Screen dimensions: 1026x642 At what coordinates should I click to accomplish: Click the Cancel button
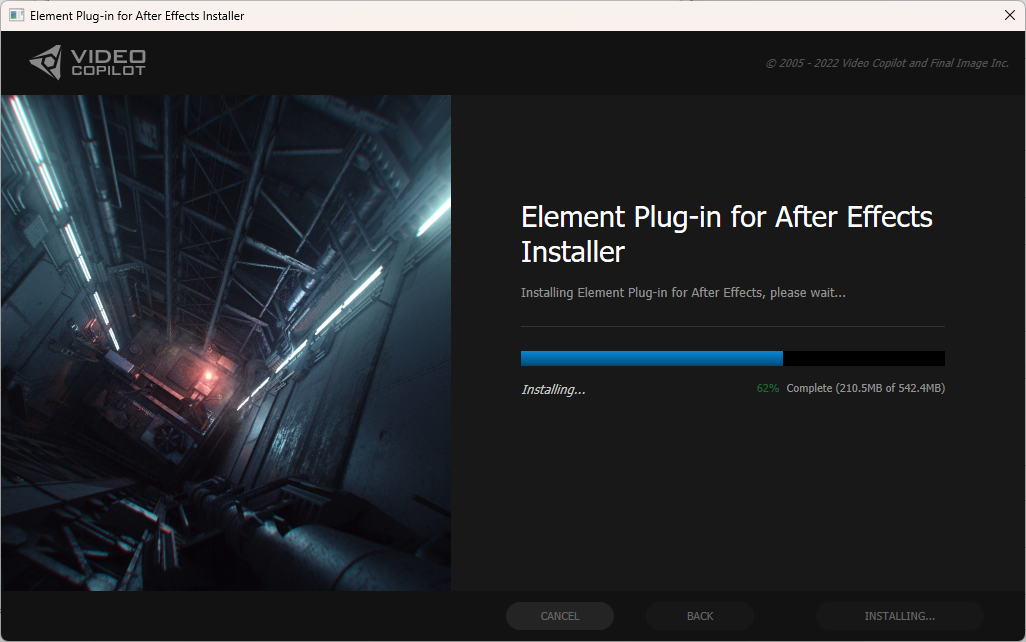point(559,616)
